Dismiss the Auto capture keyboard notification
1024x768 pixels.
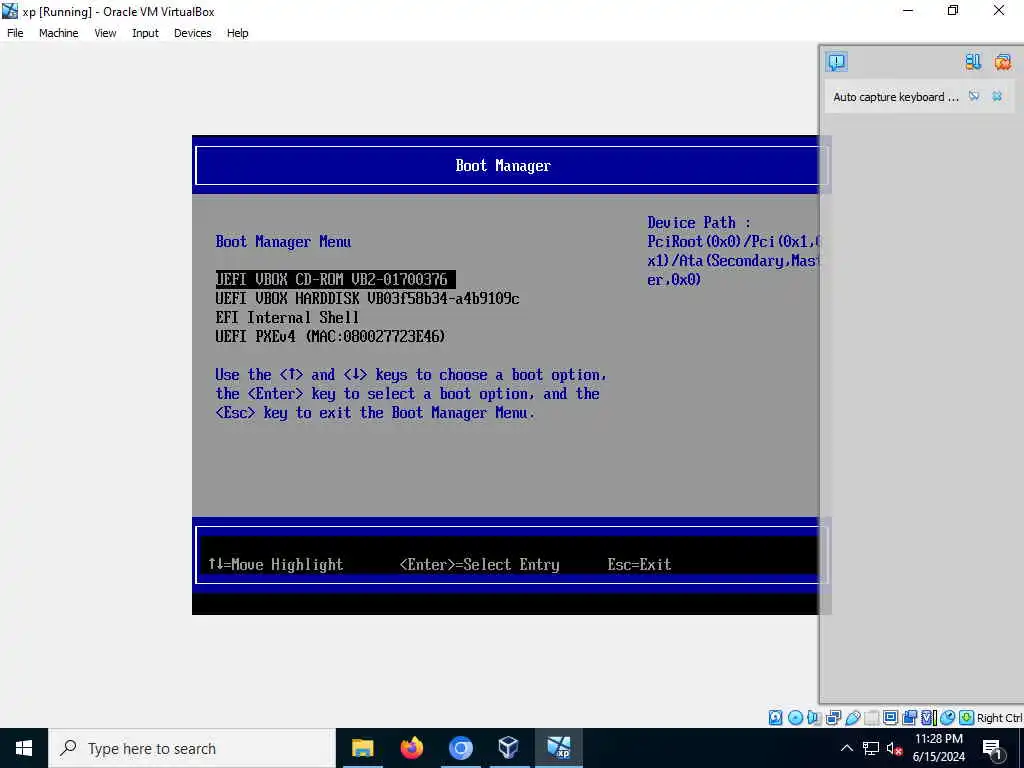click(997, 97)
